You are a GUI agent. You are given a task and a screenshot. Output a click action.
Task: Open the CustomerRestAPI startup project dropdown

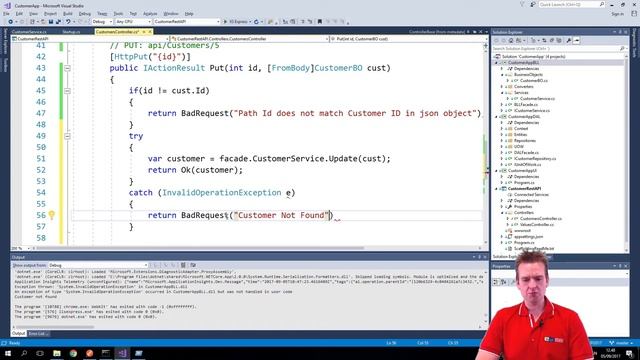click(x=187, y=22)
